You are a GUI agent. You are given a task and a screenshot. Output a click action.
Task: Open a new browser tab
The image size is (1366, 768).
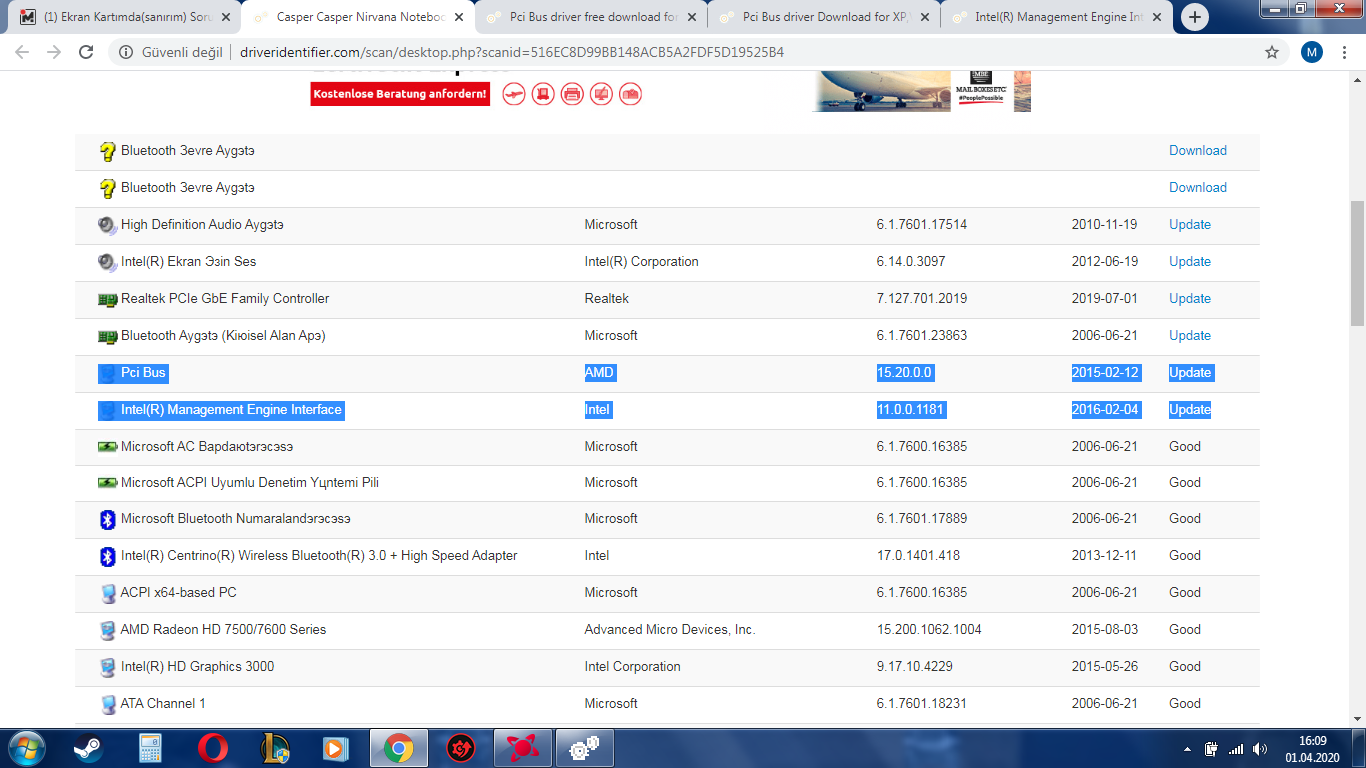point(1194,17)
